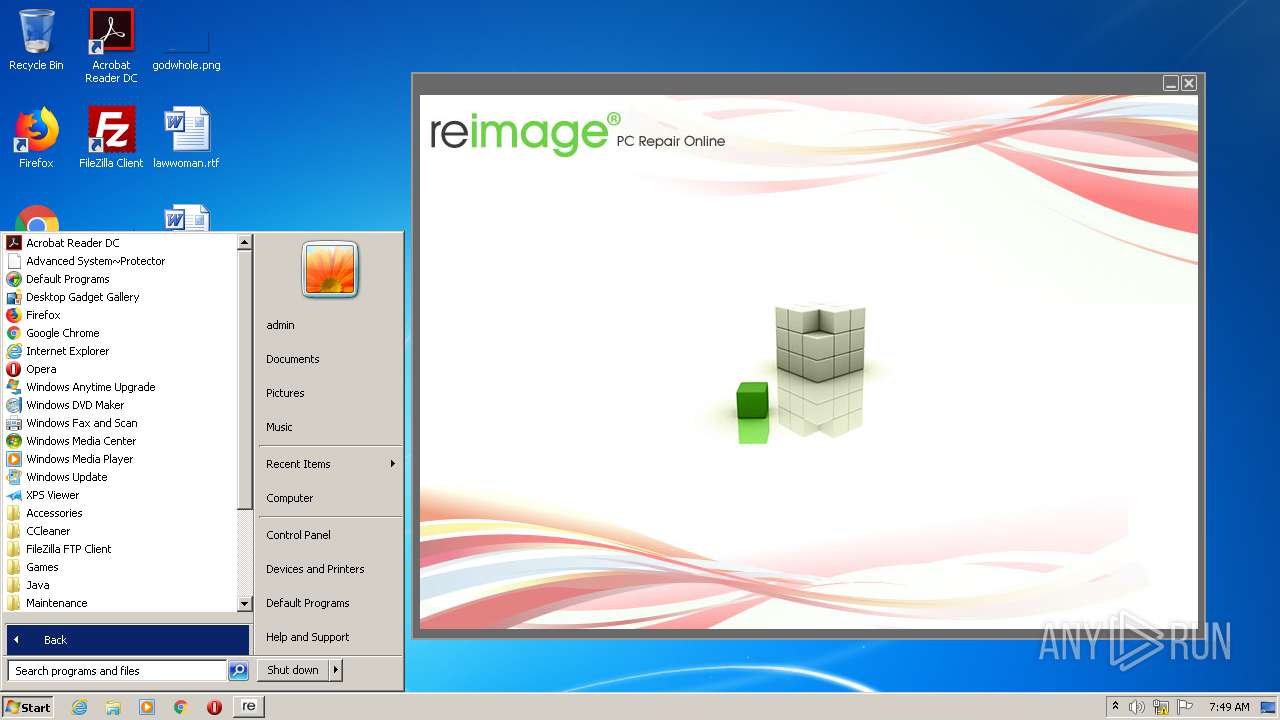Click the Start button
The height and width of the screenshot is (720, 1280).
(28, 707)
